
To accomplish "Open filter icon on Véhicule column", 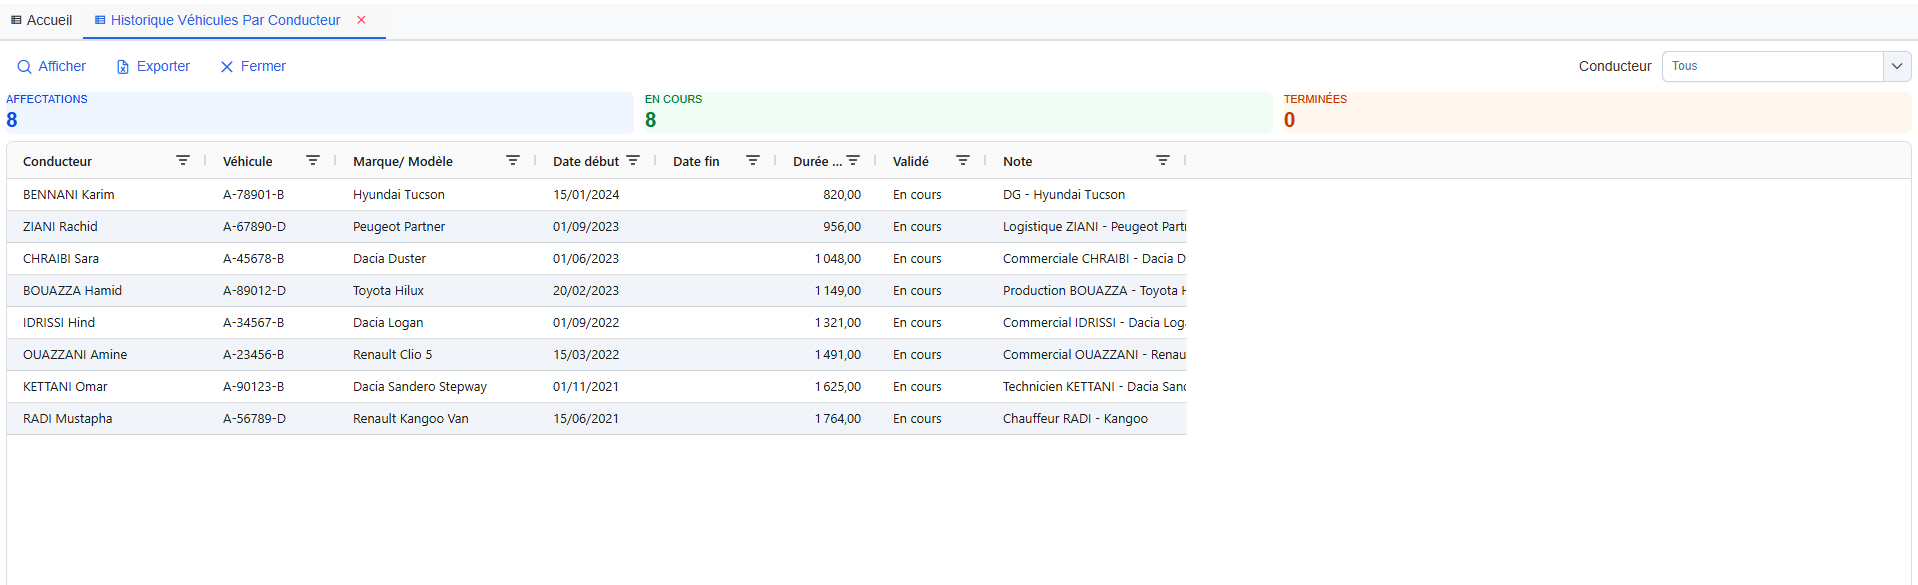I will pyautogui.click(x=313, y=161).
